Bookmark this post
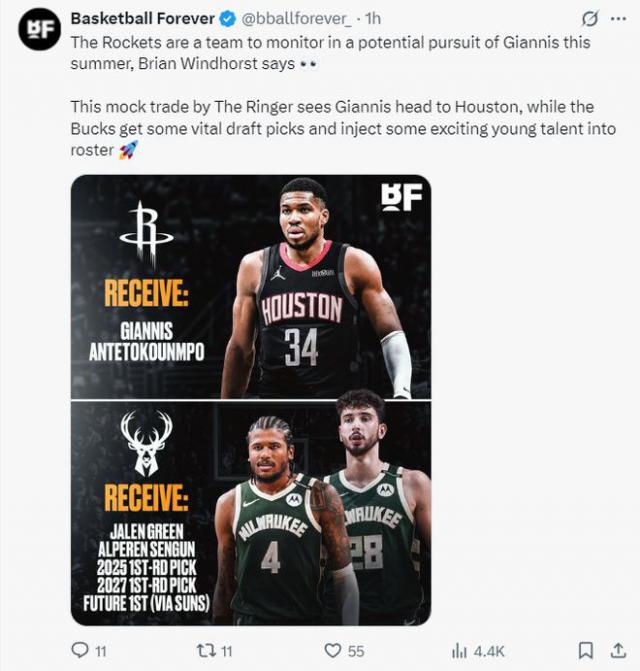The height and width of the screenshot is (671, 640). (x=586, y=650)
